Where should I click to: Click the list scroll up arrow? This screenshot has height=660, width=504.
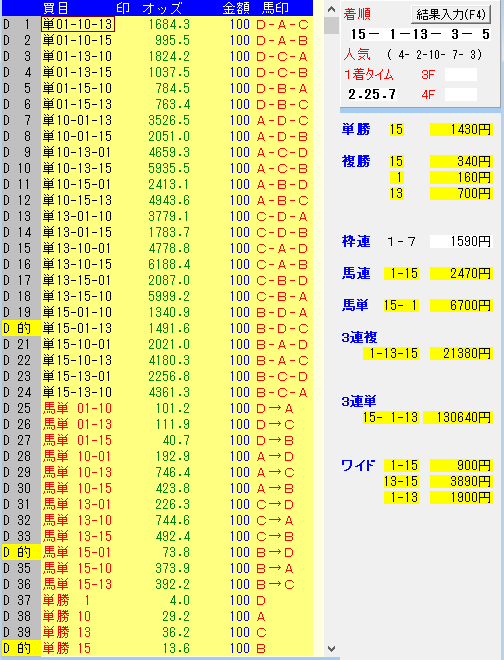331,9
